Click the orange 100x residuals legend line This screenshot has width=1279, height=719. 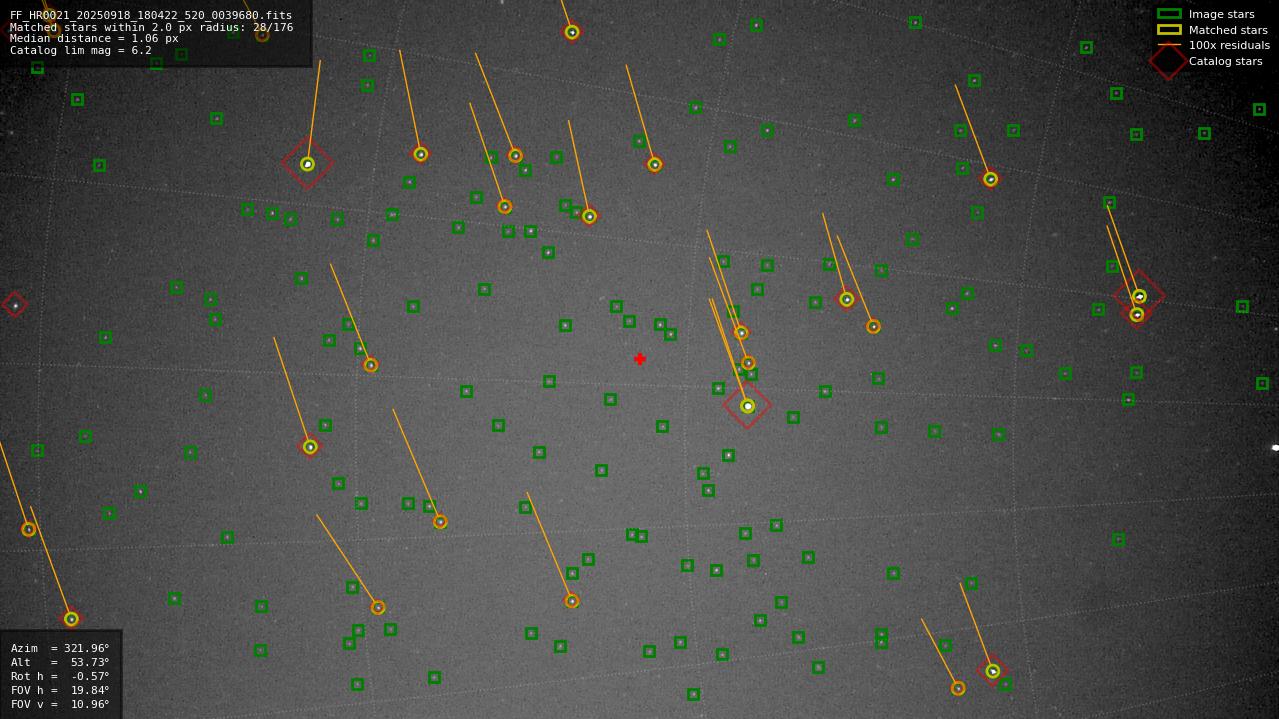(1169, 45)
